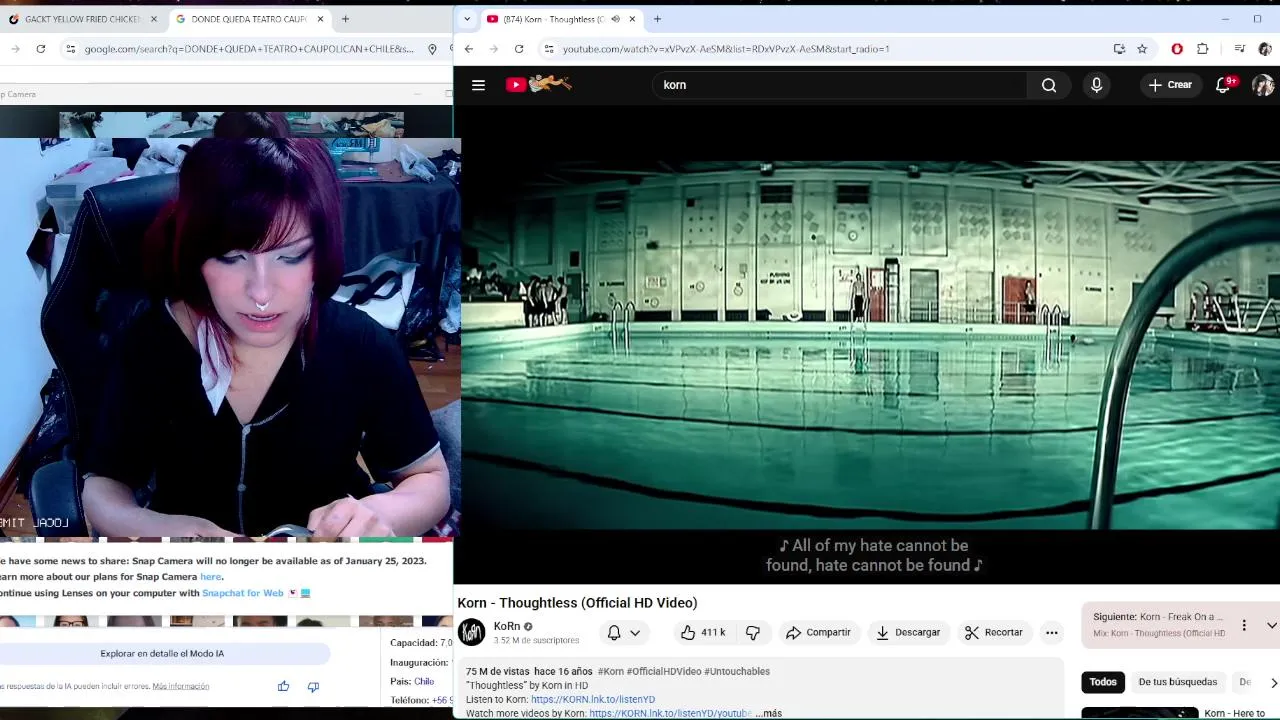Open the YouTube account avatar menu
This screenshot has width=1280, height=720.
[x=1263, y=85]
